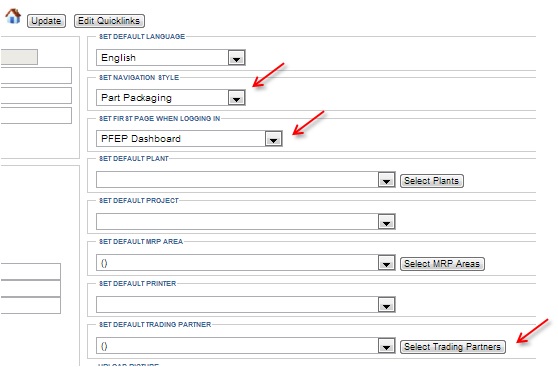Expand the default MRP area dropdown
Screen dimensions: 558x367
coord(386,263)
